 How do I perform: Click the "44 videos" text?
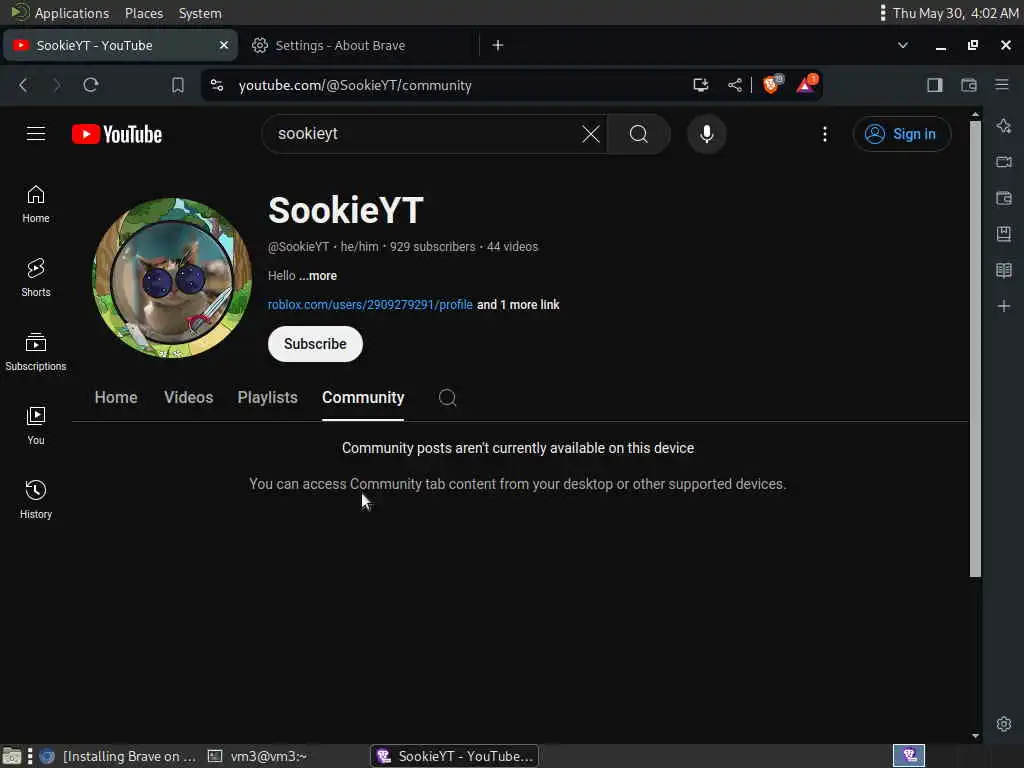513,247
